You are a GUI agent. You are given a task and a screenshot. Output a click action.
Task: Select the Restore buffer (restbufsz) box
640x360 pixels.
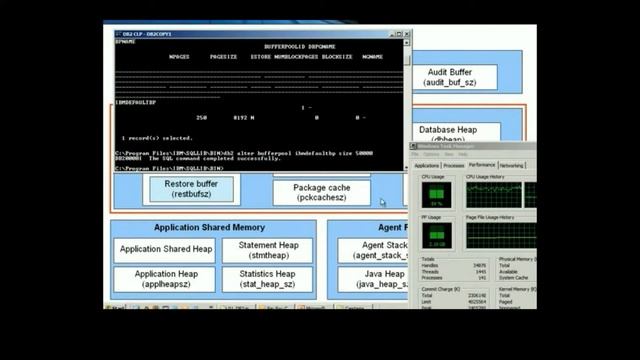[x=191, y=189]
